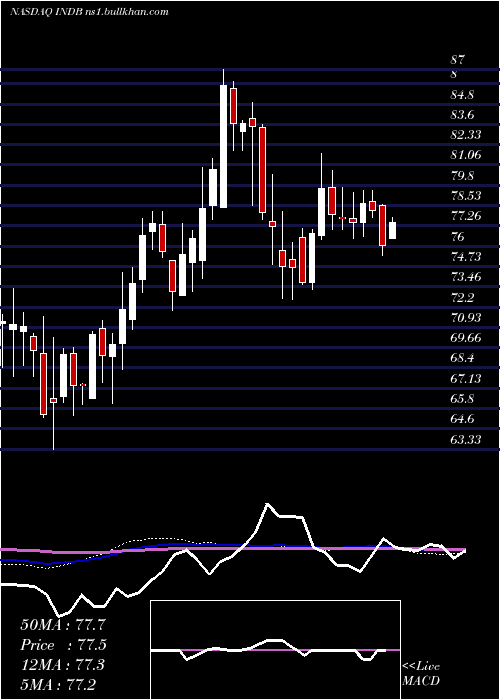The height and width of the screenshot is (700, 500).
Task: Select the 83.6 price axis label
Action: click(x=462, y=115)
